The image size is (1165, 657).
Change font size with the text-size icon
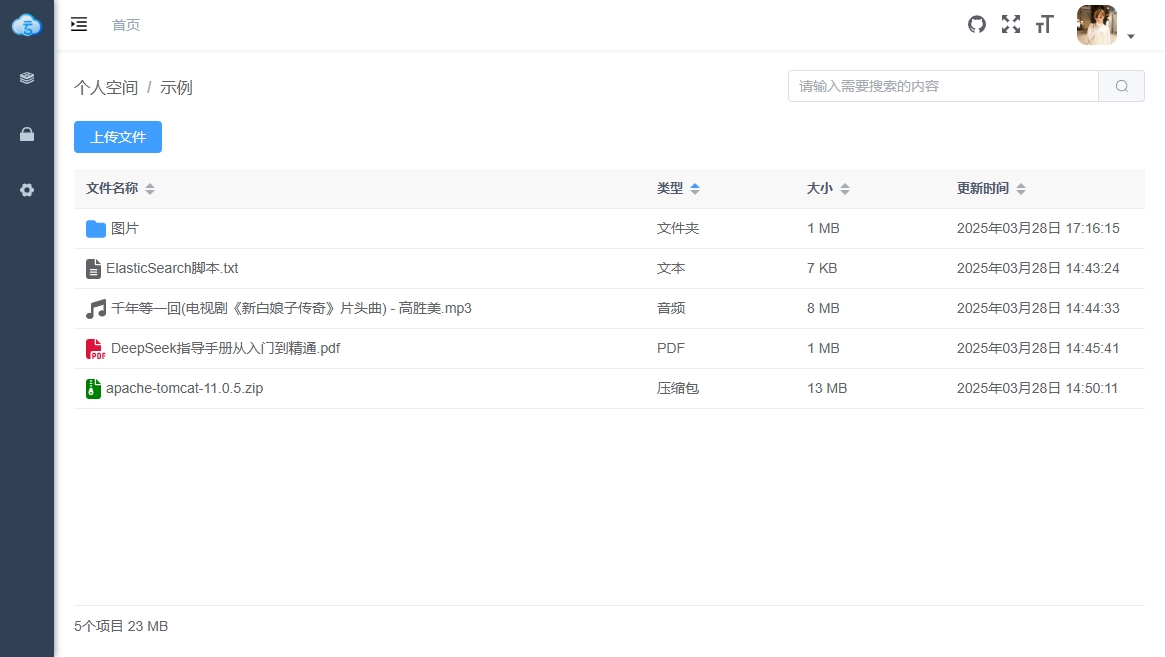tap(1045, 25)
